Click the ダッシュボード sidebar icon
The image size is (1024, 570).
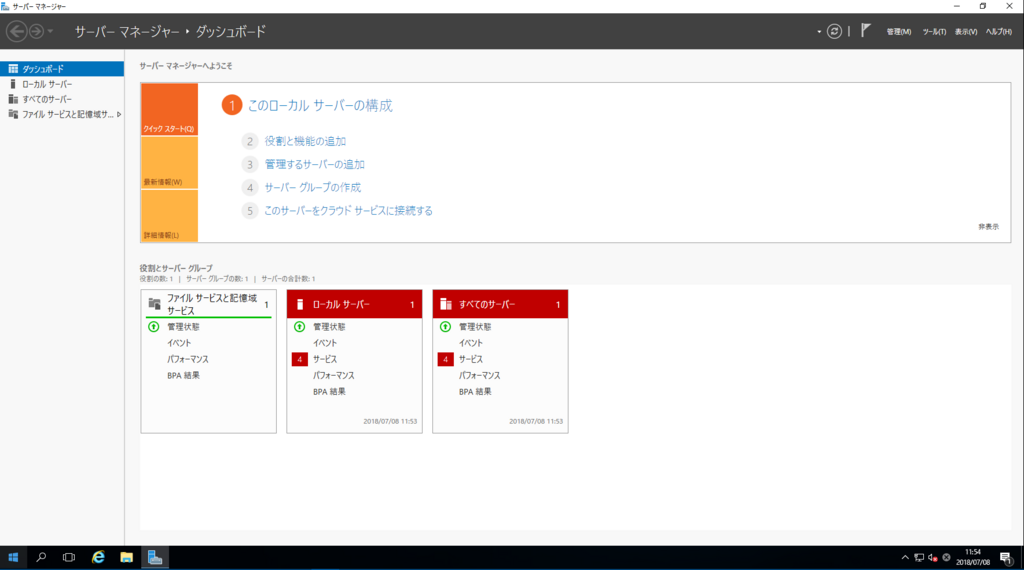13,69
